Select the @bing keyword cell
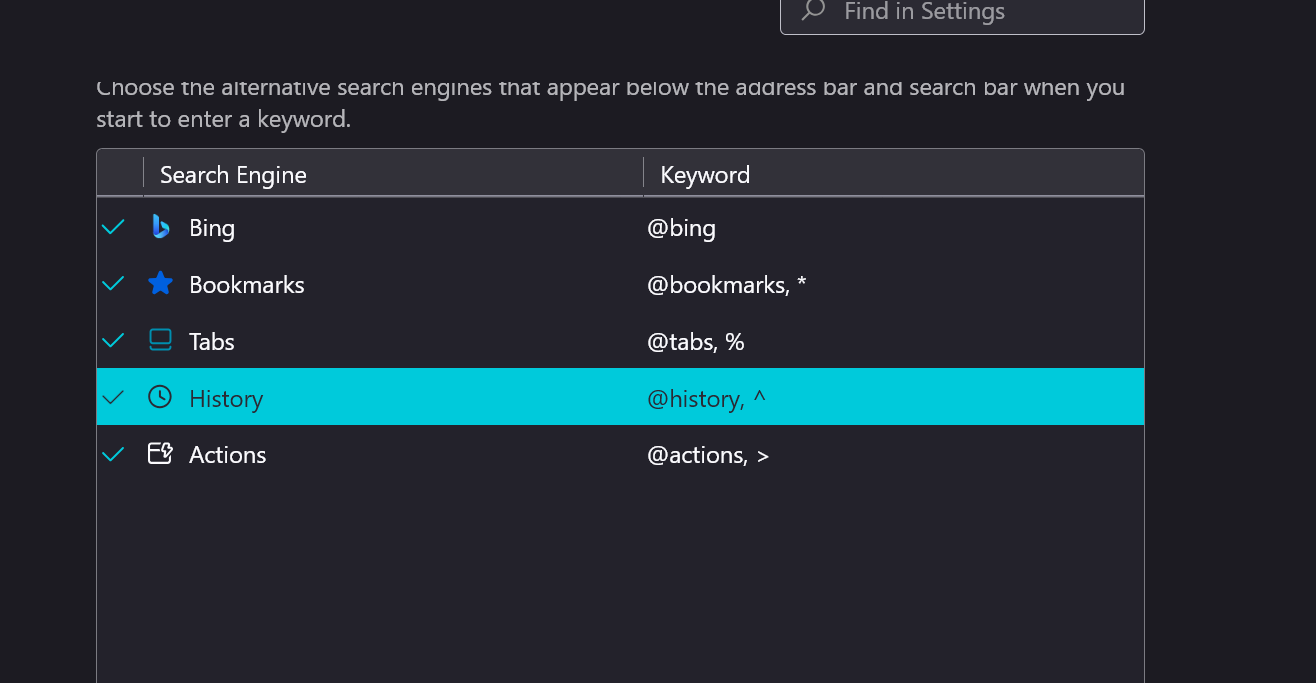Image resolution: width=1316 pixels, height=683 pixels. [682, 228]
